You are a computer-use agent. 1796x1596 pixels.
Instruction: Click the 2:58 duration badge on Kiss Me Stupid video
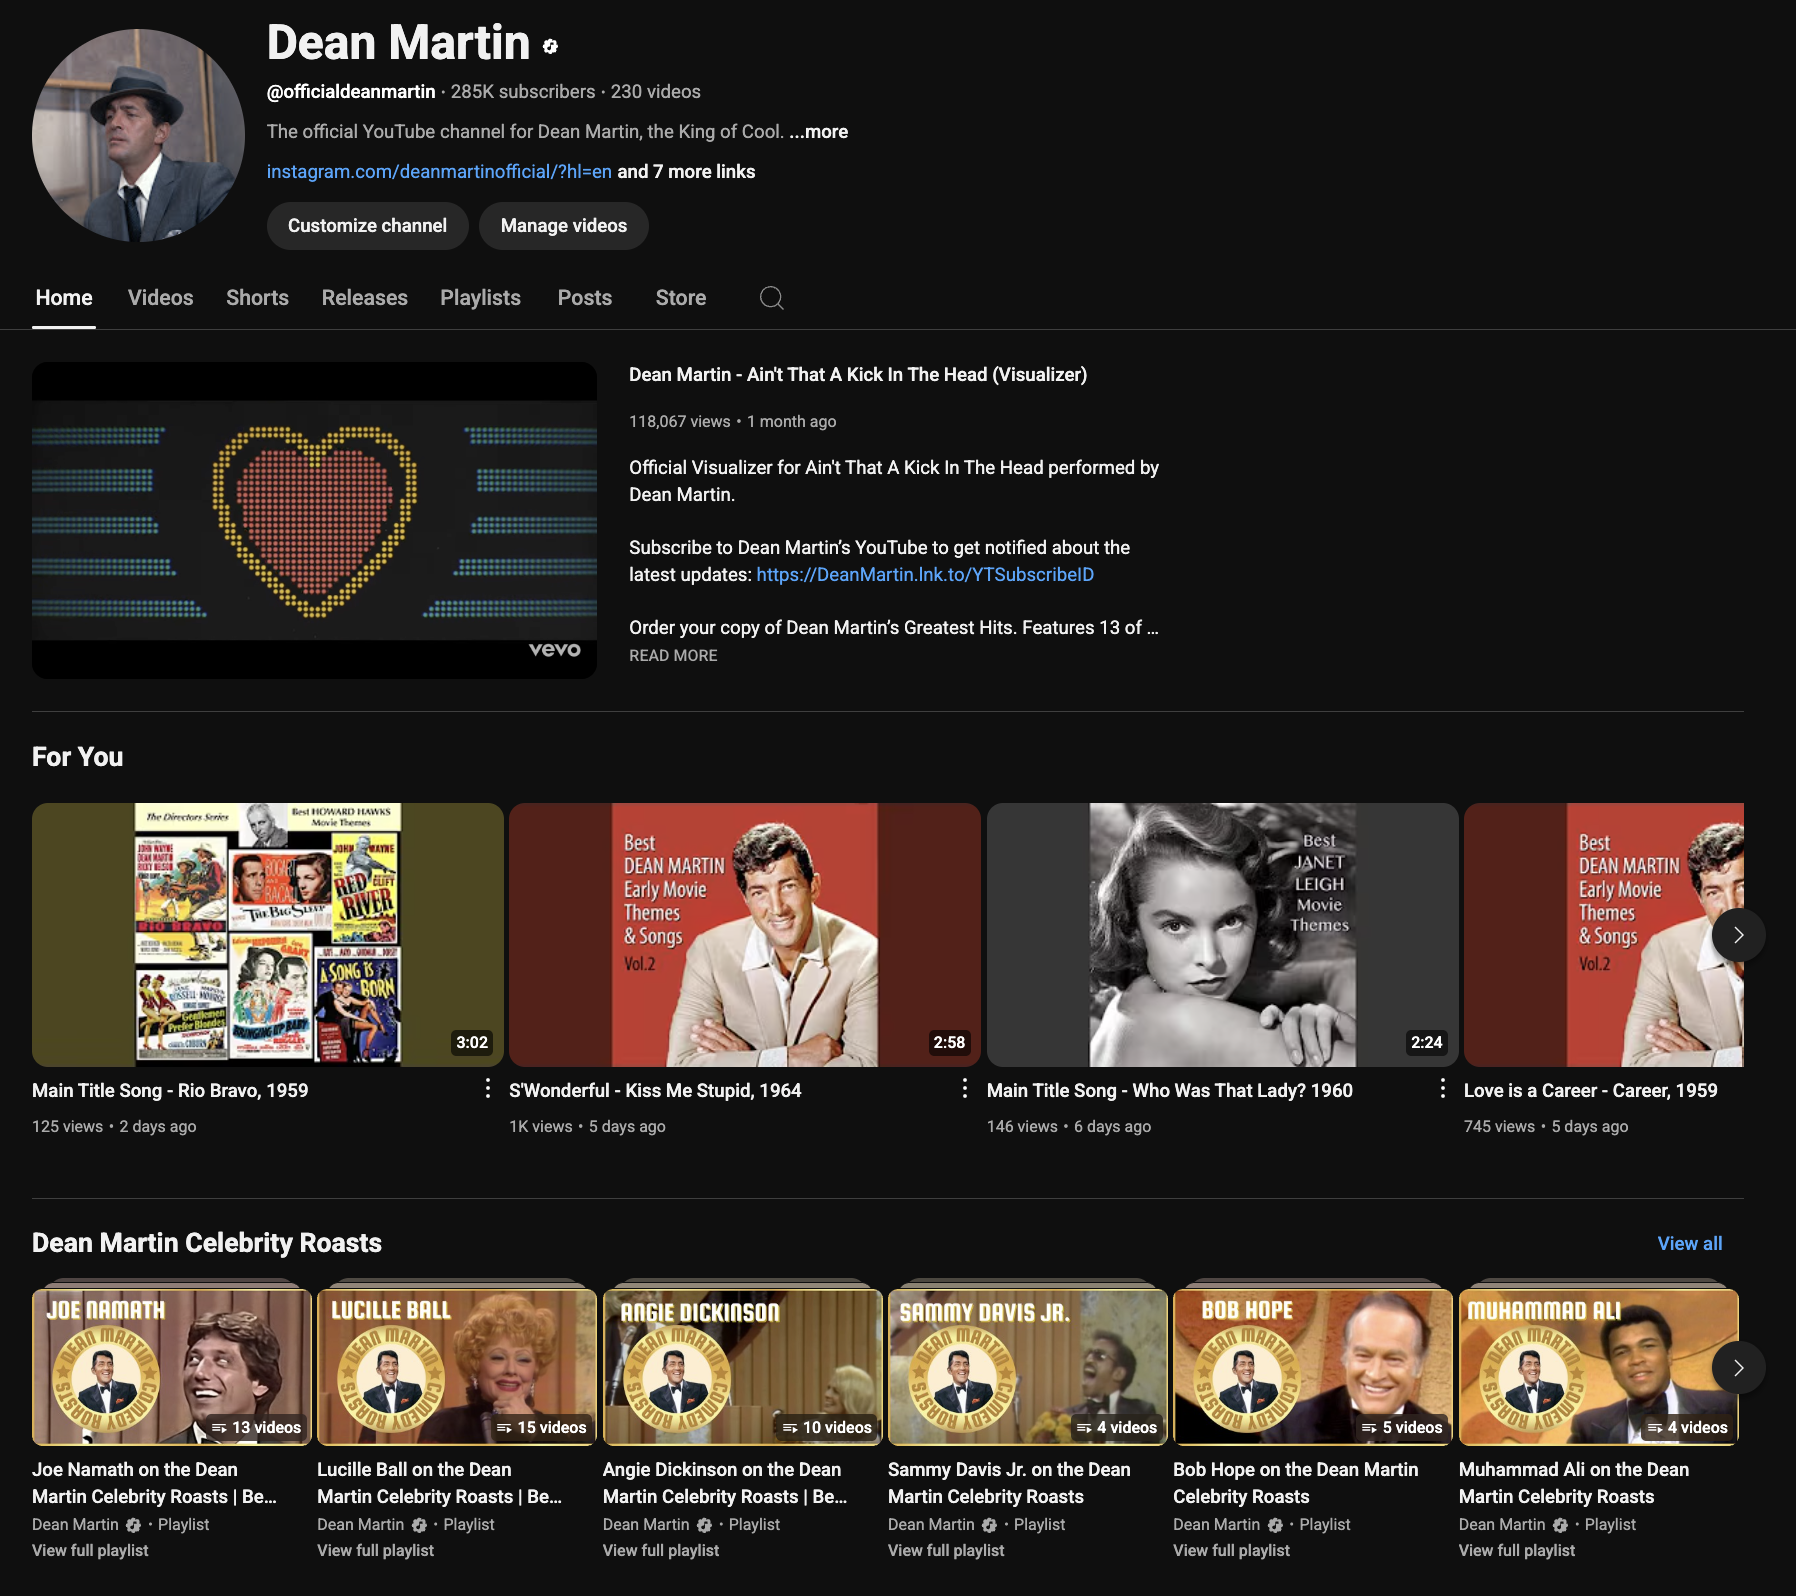coord(949,1042)
